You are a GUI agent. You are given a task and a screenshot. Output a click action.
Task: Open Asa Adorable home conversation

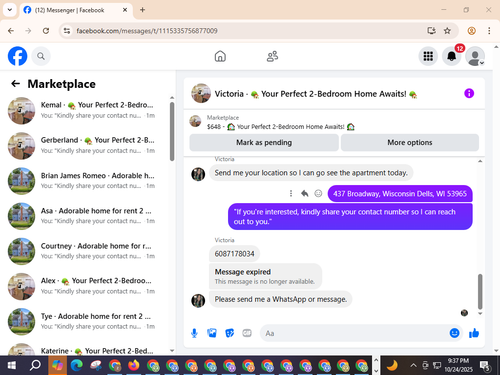click(87, 216)
